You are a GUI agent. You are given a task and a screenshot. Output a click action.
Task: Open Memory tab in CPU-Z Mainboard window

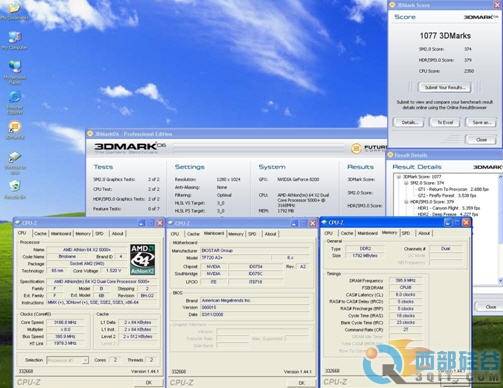tap(236, 234)
